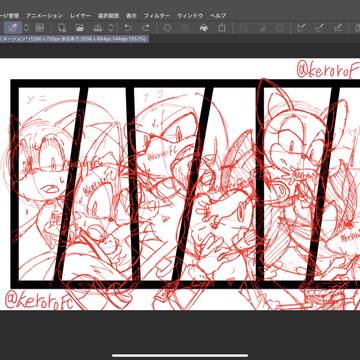Open the 表示 menu
The height and width of the screenshot is (360, 360).
(x=131, y=16)
